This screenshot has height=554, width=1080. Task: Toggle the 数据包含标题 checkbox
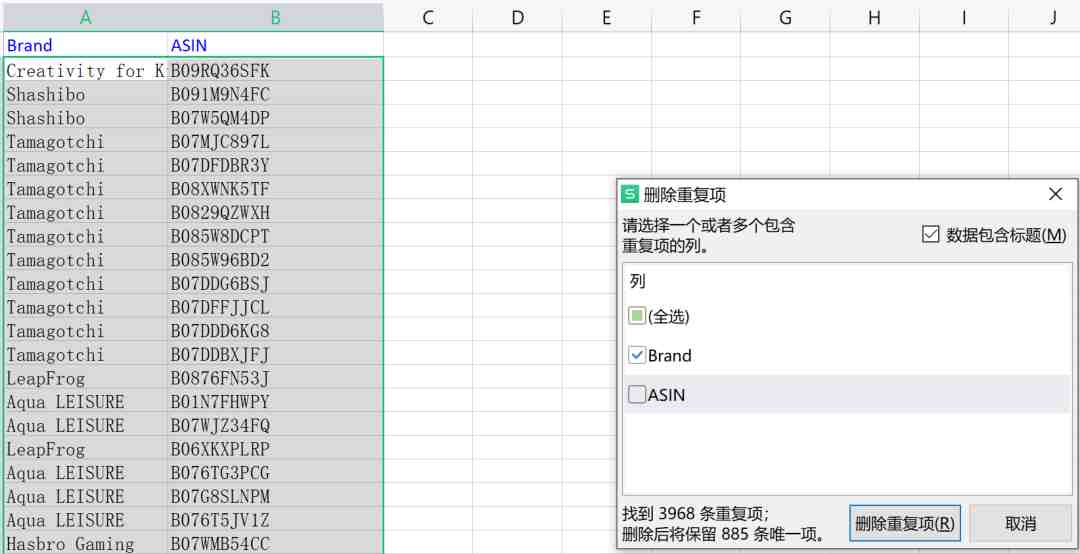(931, 235)
